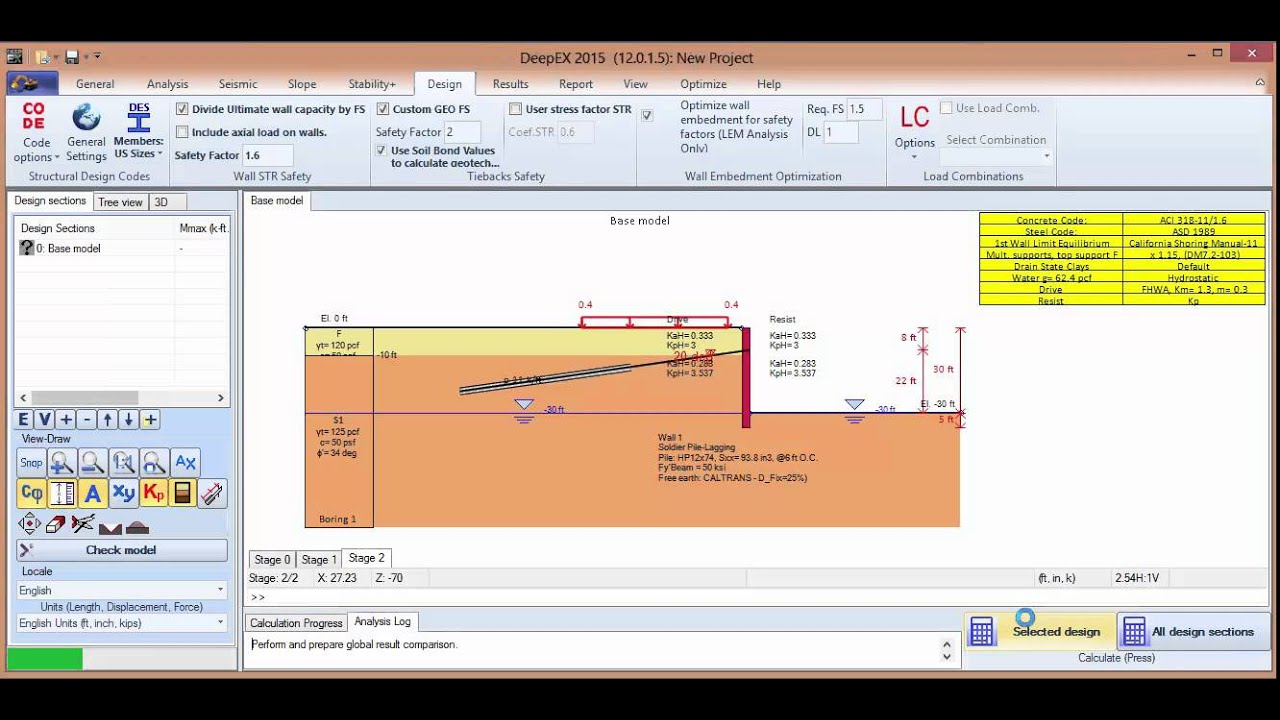
Task: Click the 1:1 zoom icon
Action: (124, 462)
